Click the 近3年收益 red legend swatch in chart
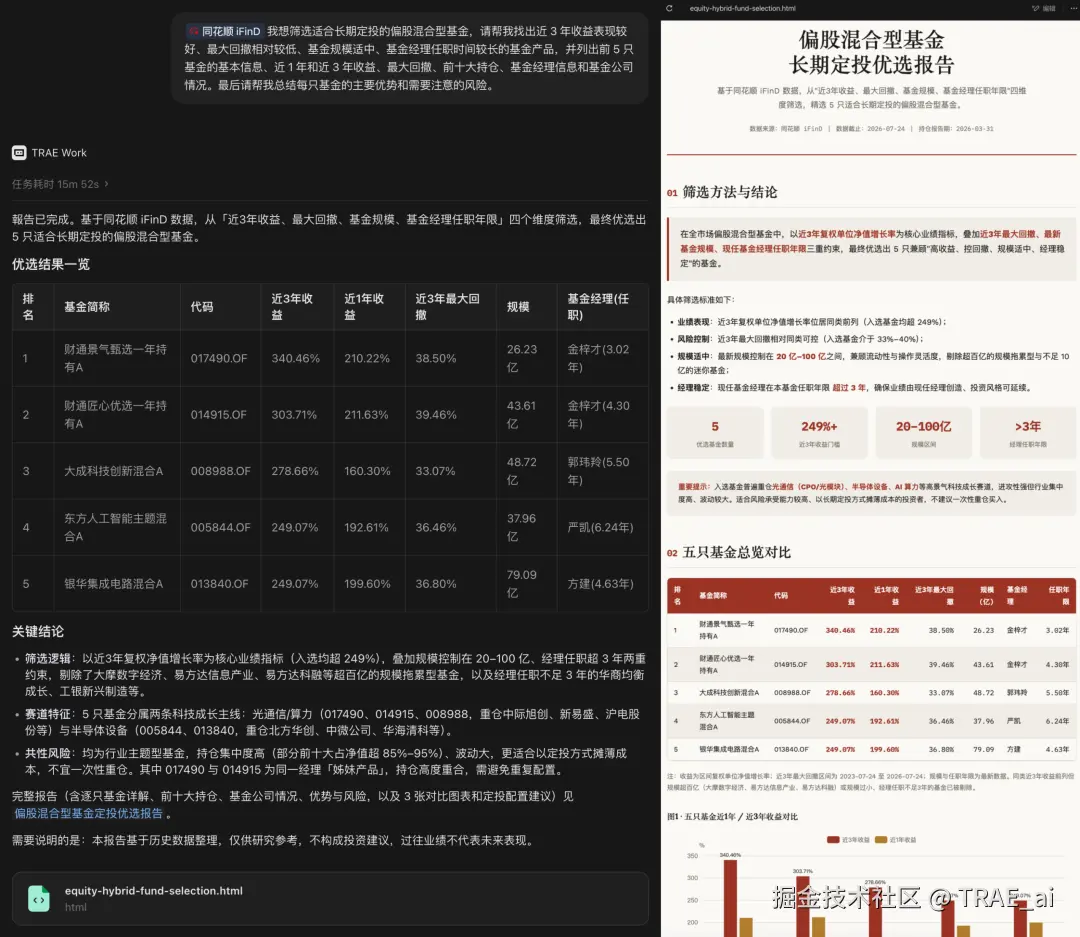Image resolution: width=1080 pixels, height=937 pixels. pyautogui.click(x=833, y=840)
